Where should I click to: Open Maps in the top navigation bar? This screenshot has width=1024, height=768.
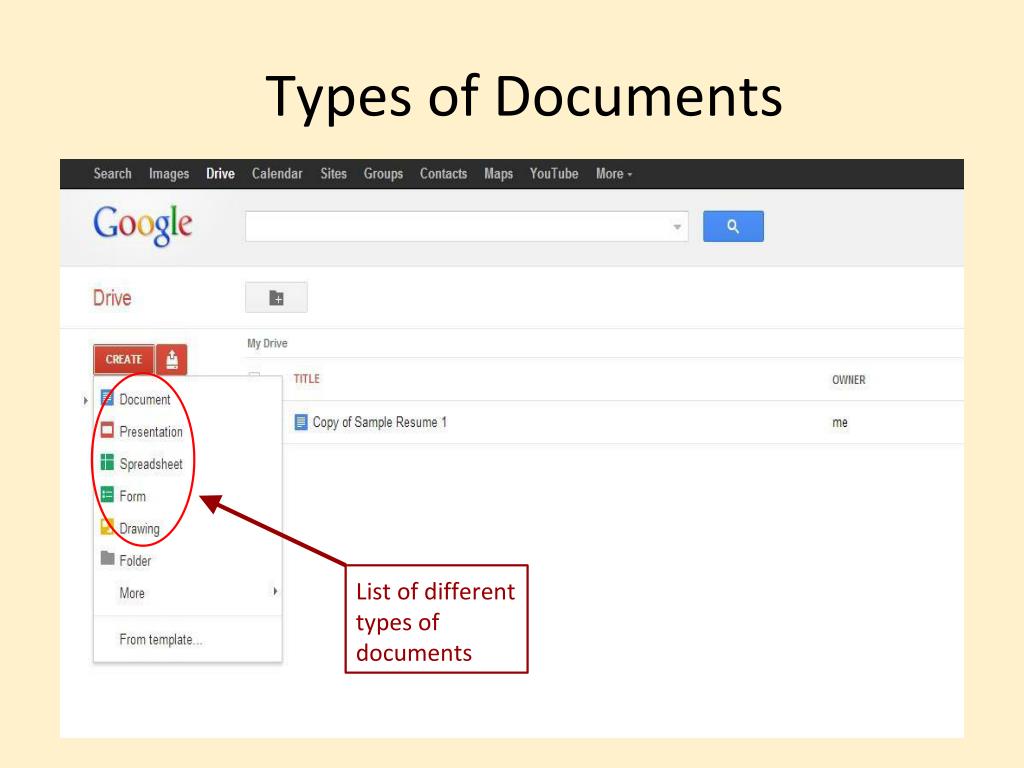tap(498, 174)
